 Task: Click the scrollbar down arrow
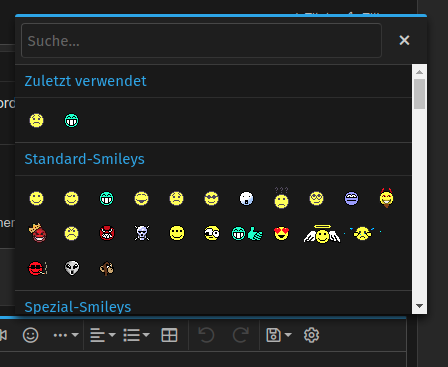[x=419, y=306]
